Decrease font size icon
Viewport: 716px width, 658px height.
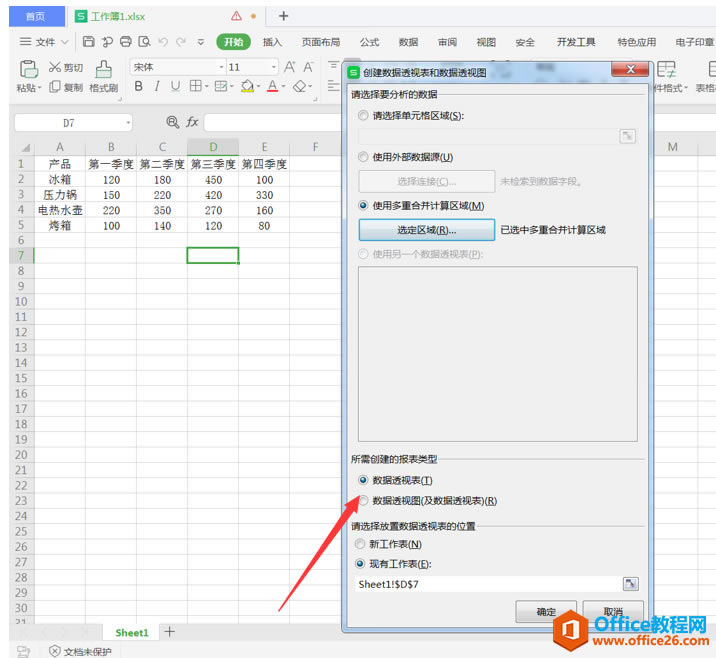click(x=308, y=67)
